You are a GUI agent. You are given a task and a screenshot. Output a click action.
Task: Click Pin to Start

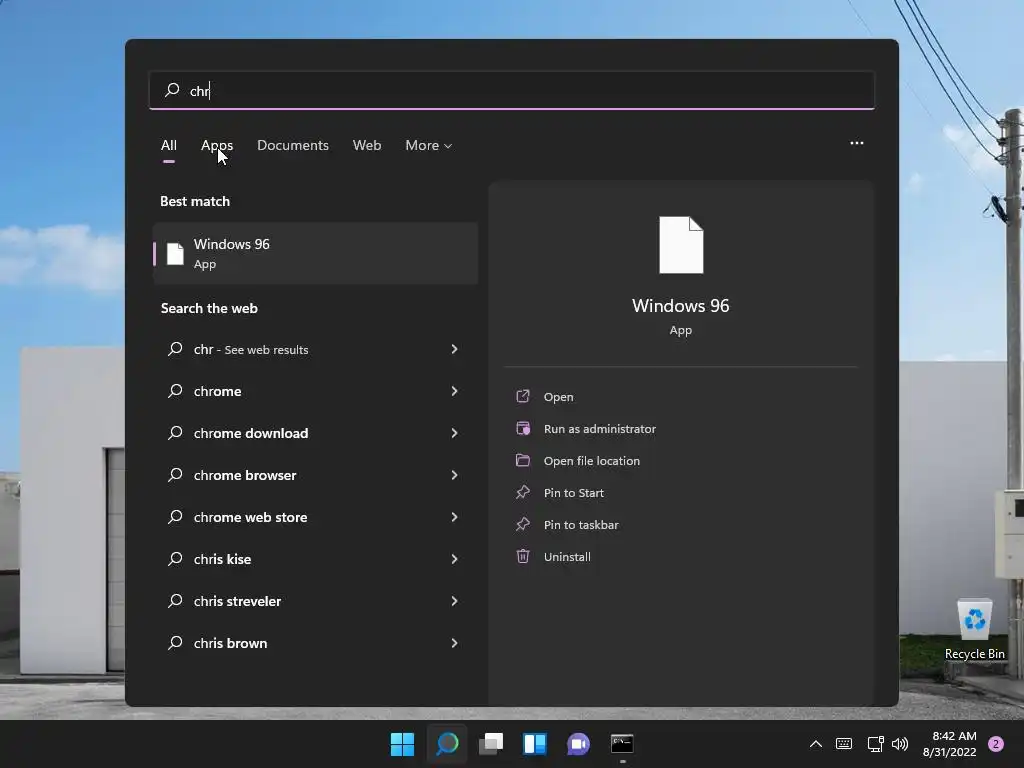click(573, 492)
